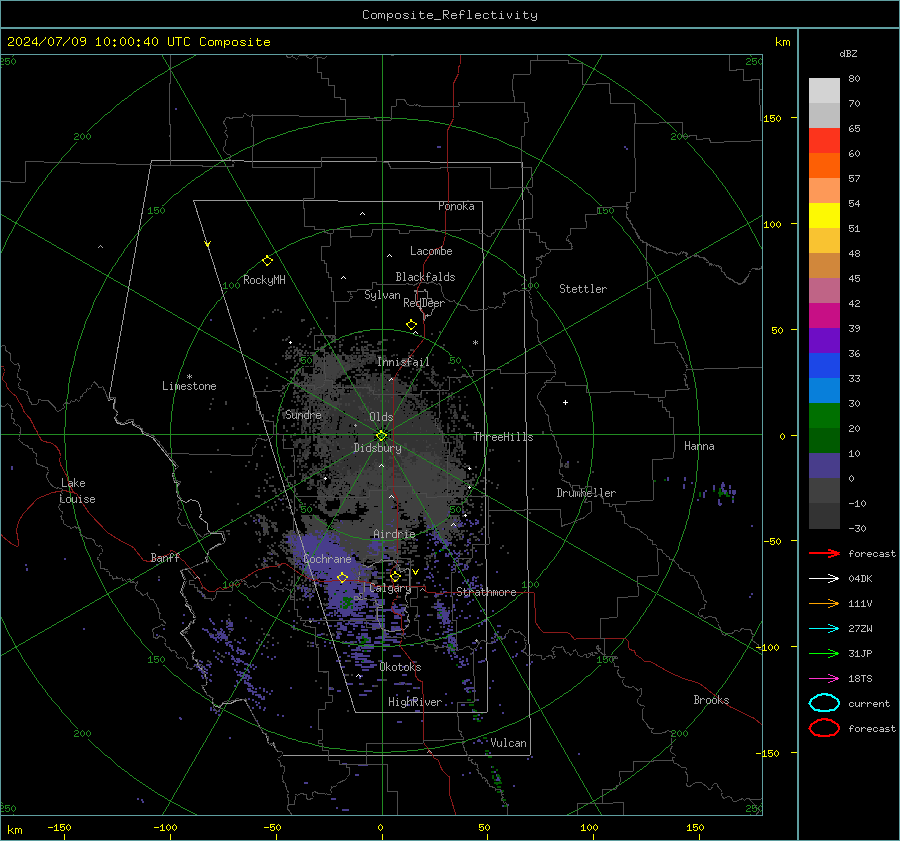The image size is (900, 841).
Task: Click the Brooks town label
Action: click(711, 700)
